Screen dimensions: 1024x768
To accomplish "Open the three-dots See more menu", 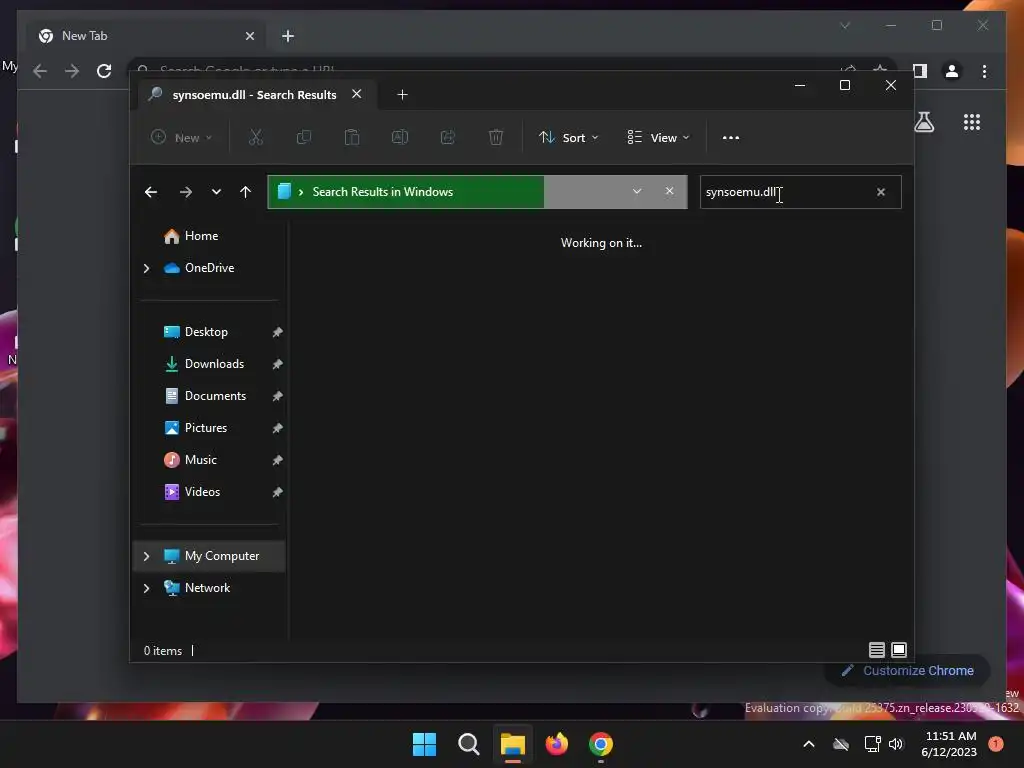I will click(731, 138).
